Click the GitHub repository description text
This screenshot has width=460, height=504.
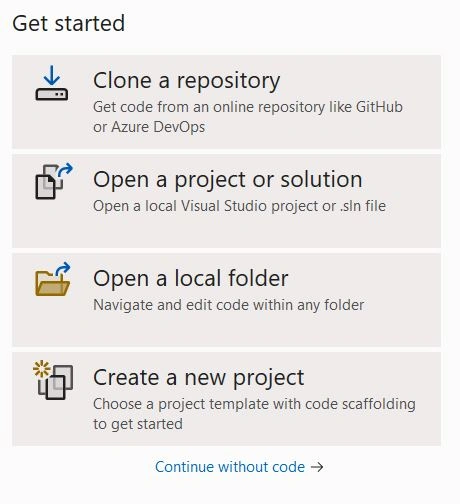248,107
